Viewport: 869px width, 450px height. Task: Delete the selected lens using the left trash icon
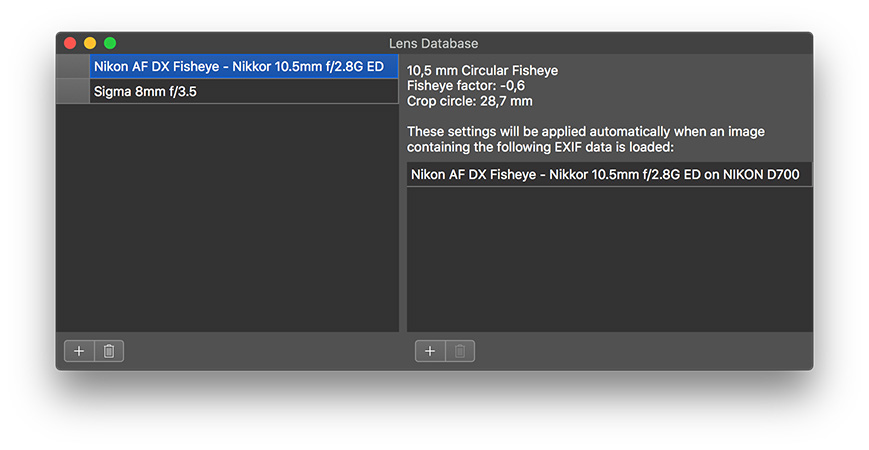pyautogui.click(x=109, y=351)
